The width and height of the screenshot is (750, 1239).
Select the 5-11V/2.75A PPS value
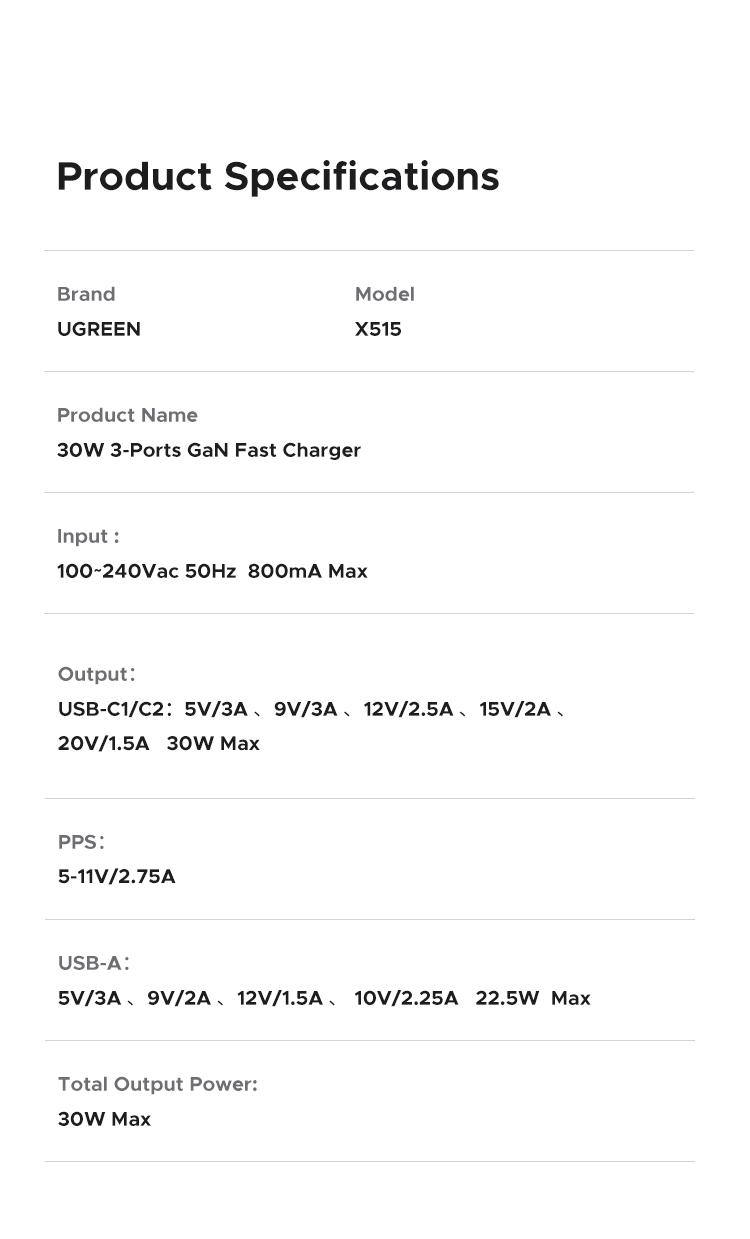point(117,876)
